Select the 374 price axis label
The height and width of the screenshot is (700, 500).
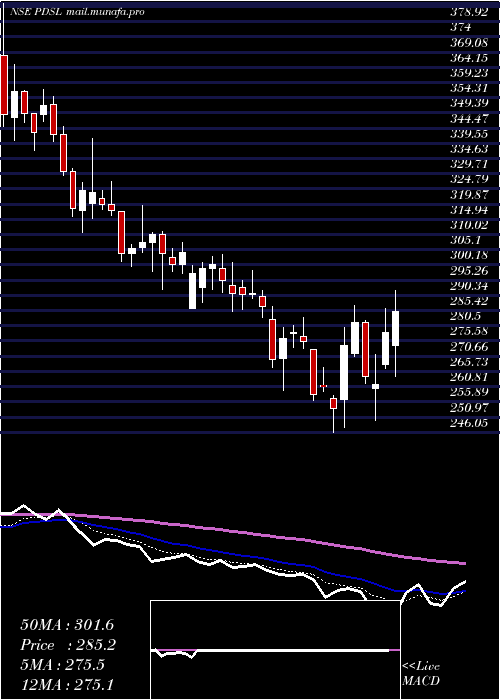(460, 27)
